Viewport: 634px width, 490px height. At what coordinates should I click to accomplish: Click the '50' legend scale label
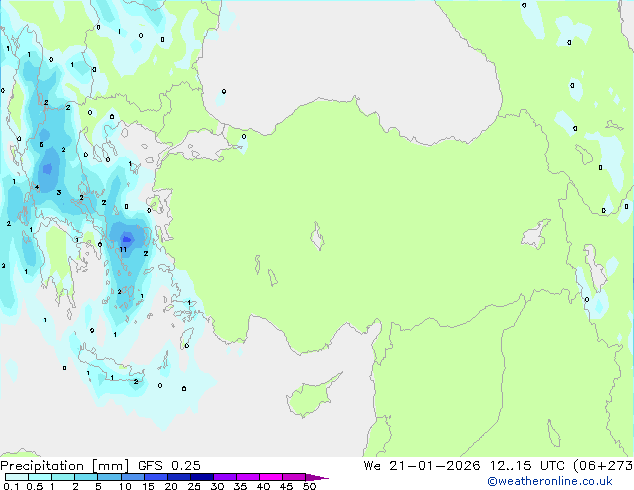pyautogui.click(x=309, y=486)
